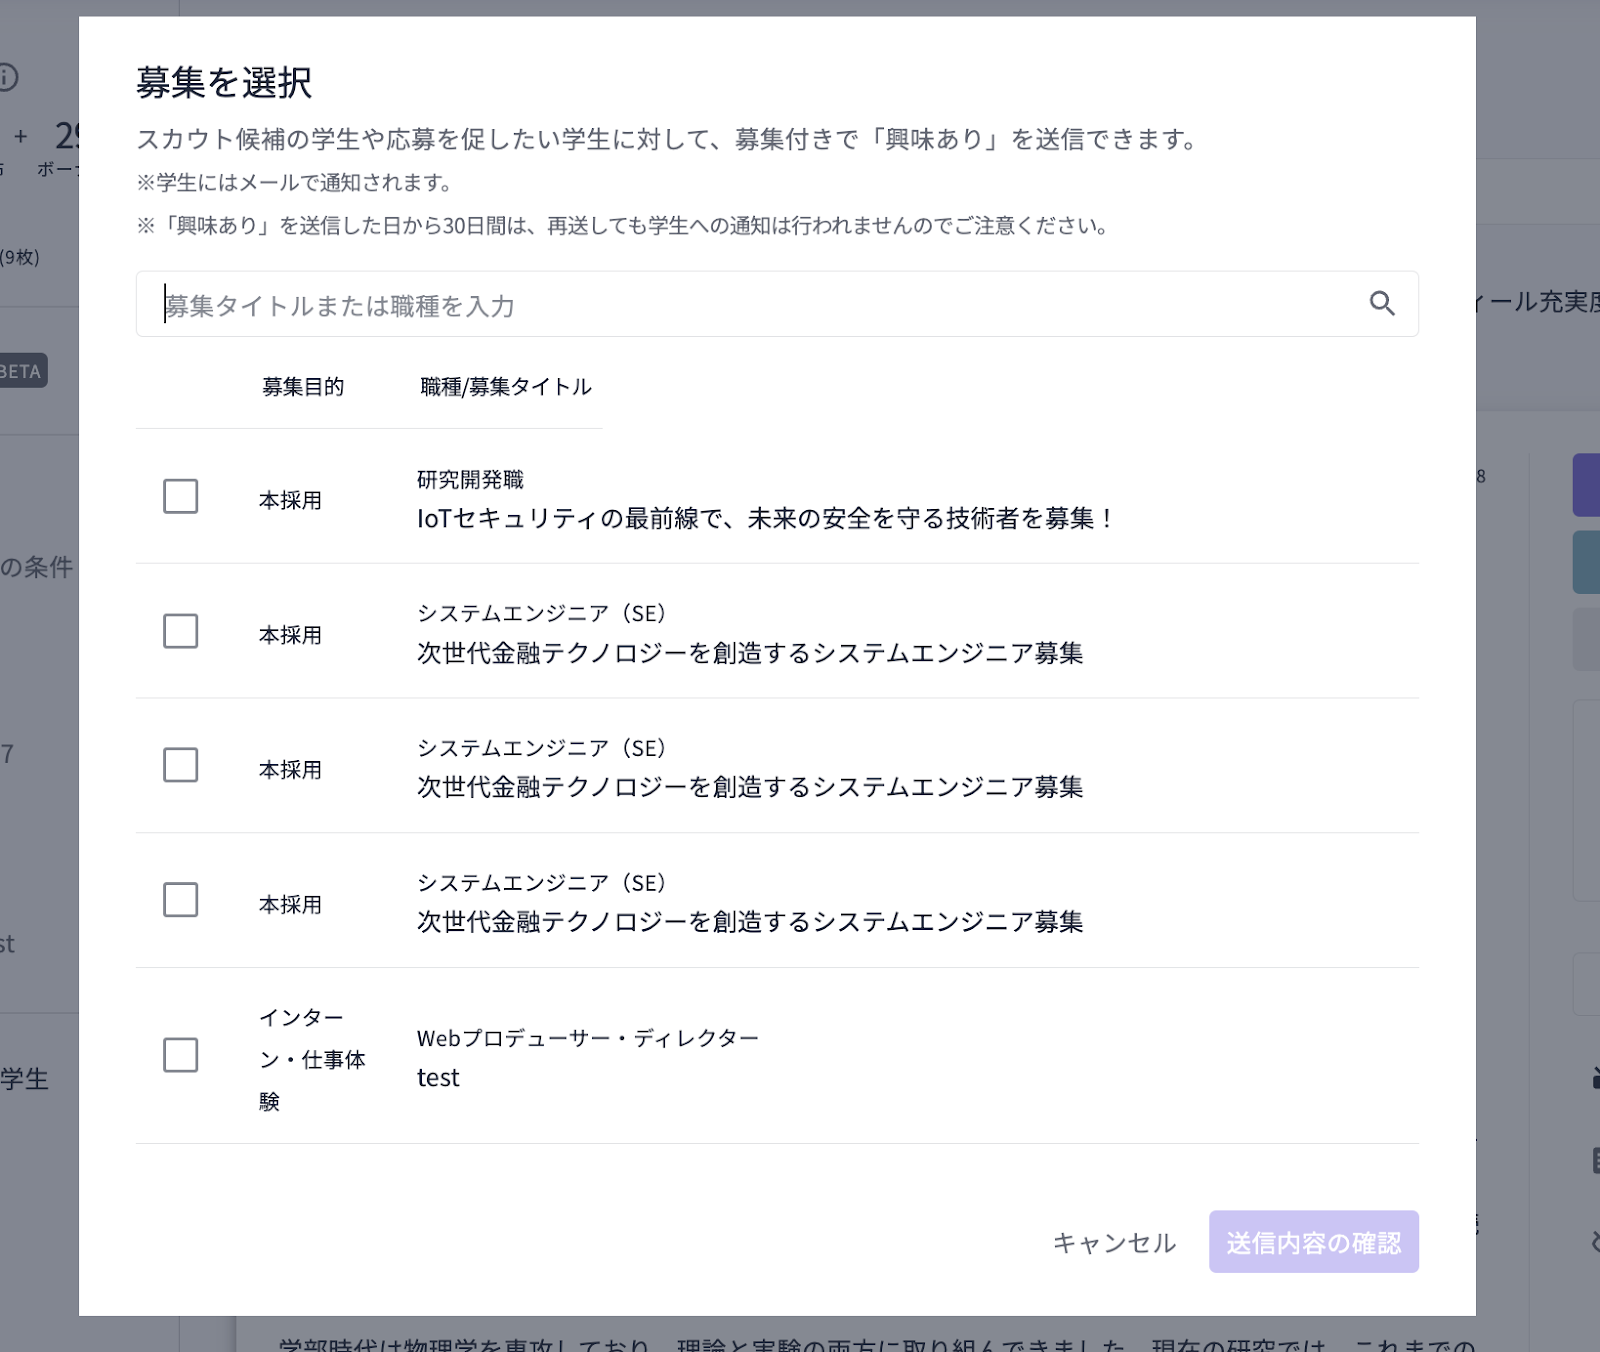This screenshot has width=1600, height=1352.
Task: Click the BETA badge in the sidebar
Action: pos(22,371)
